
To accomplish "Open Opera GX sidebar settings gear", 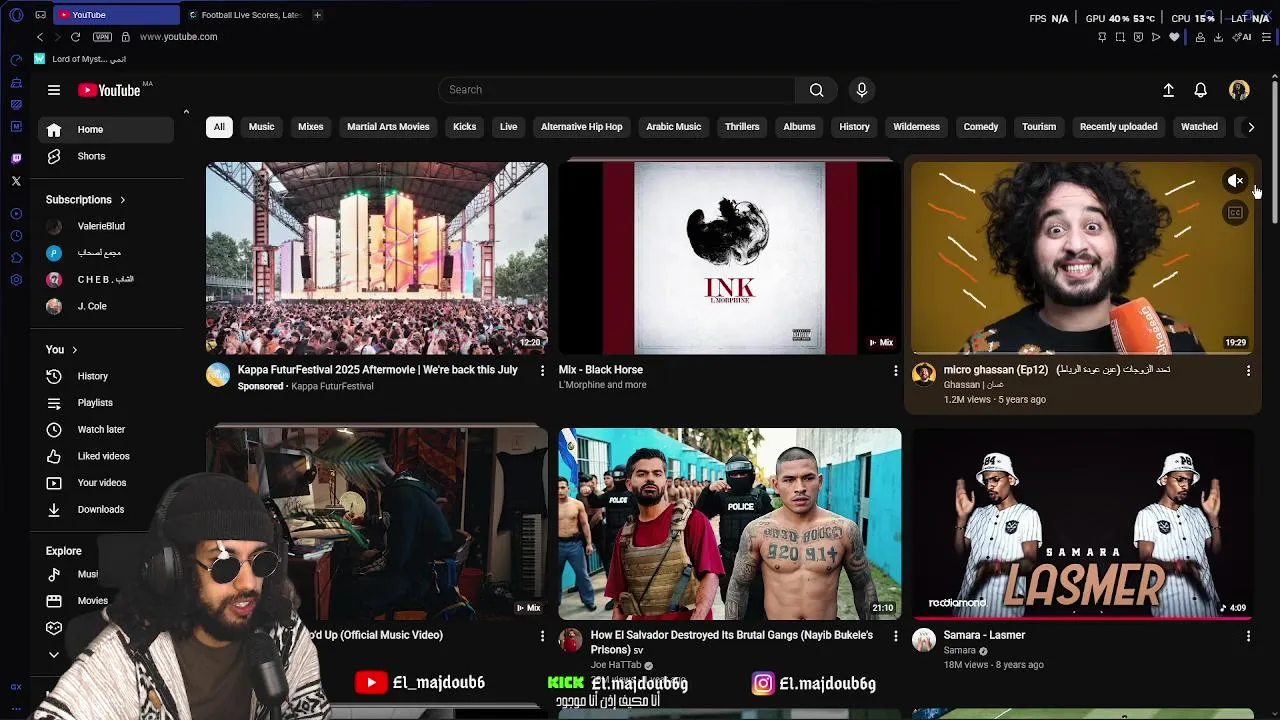I will click(x=16, y=280).
